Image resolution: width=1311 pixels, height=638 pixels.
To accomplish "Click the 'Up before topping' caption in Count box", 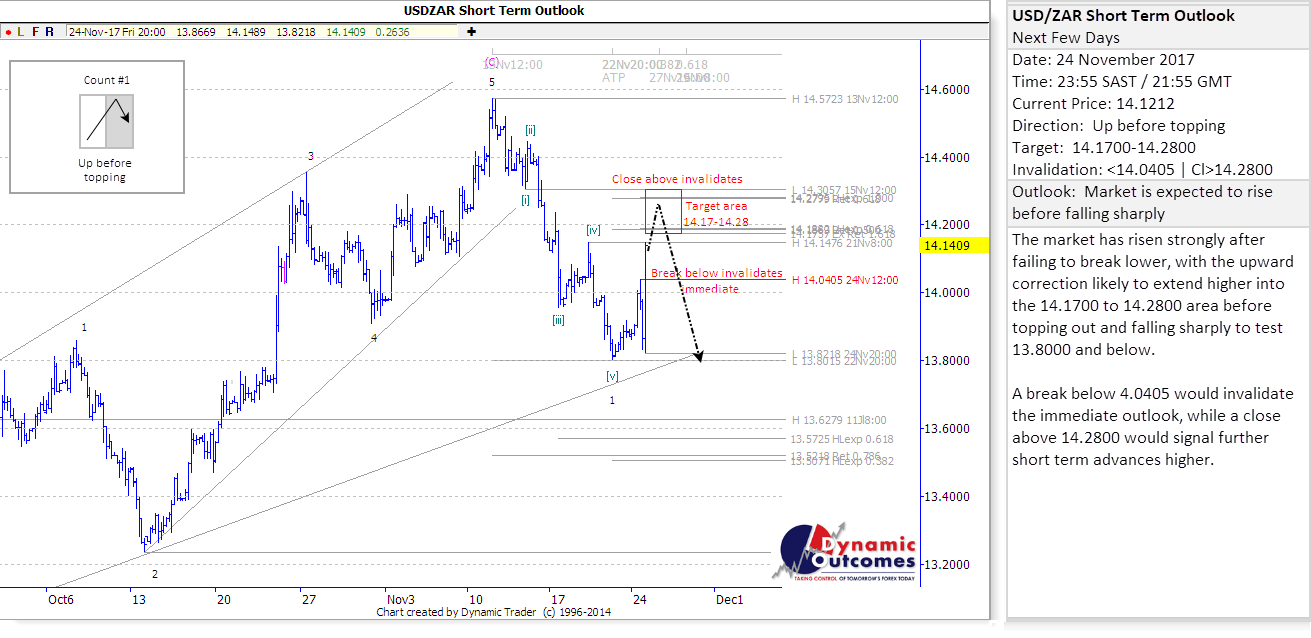I will (x=105, y=170).
